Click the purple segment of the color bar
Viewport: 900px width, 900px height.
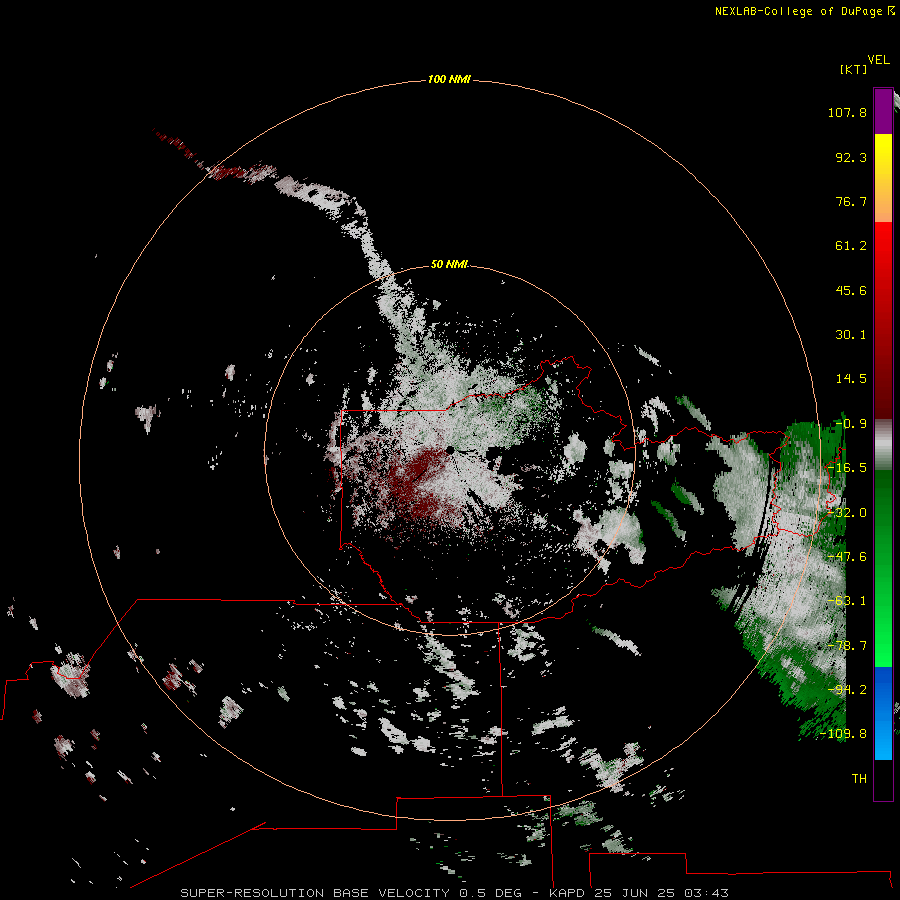[x=883, y=112]
